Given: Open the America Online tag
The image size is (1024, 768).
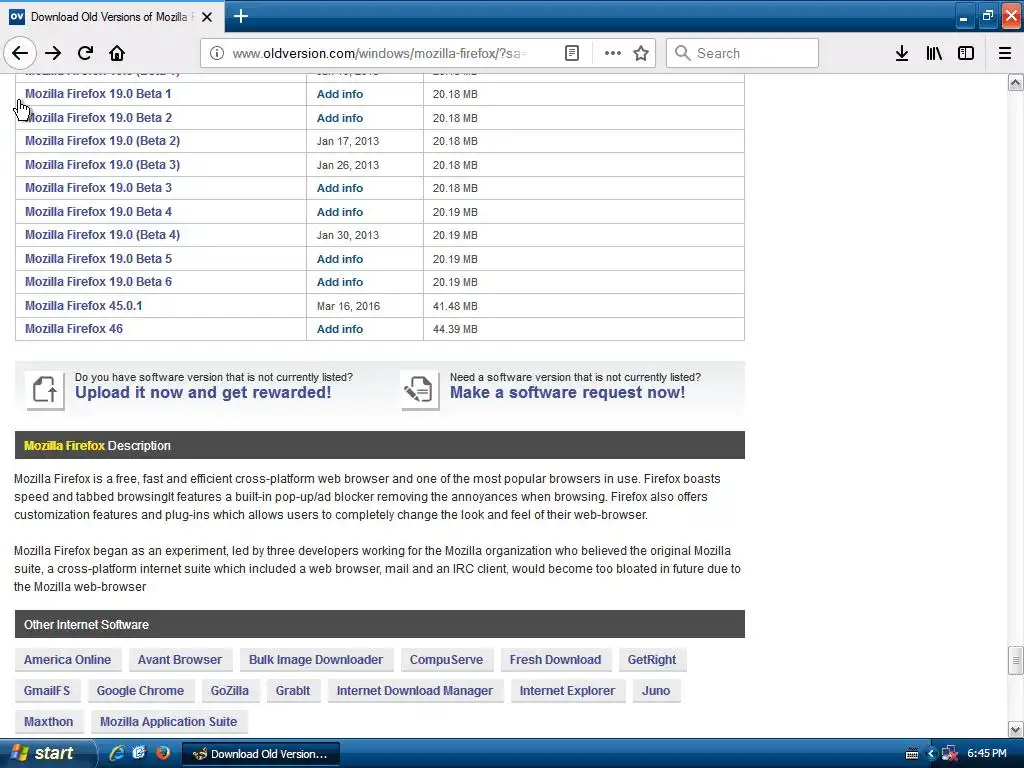Looking at the screenshot, I should tap(67, 660).
